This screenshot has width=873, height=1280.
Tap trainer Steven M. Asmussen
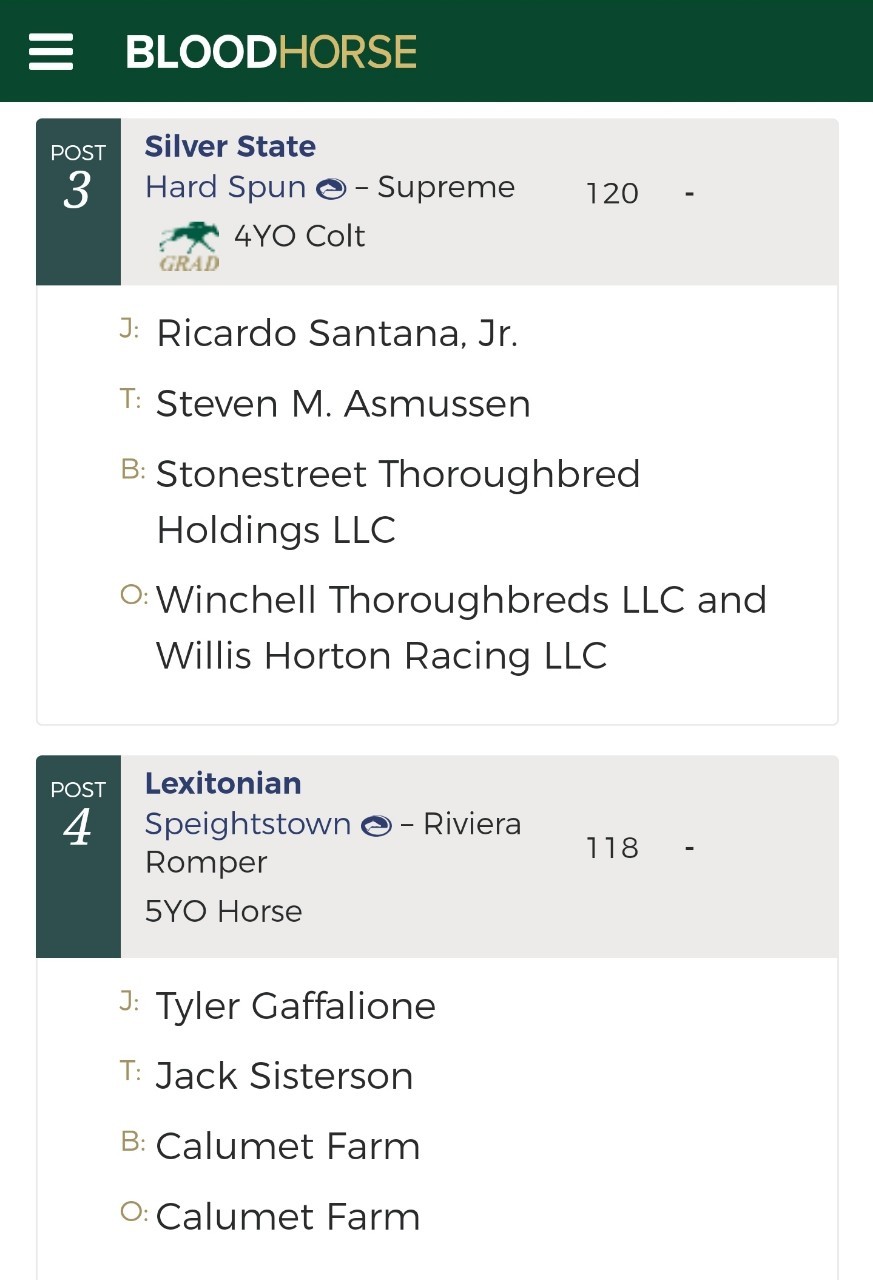pos(343,404)
